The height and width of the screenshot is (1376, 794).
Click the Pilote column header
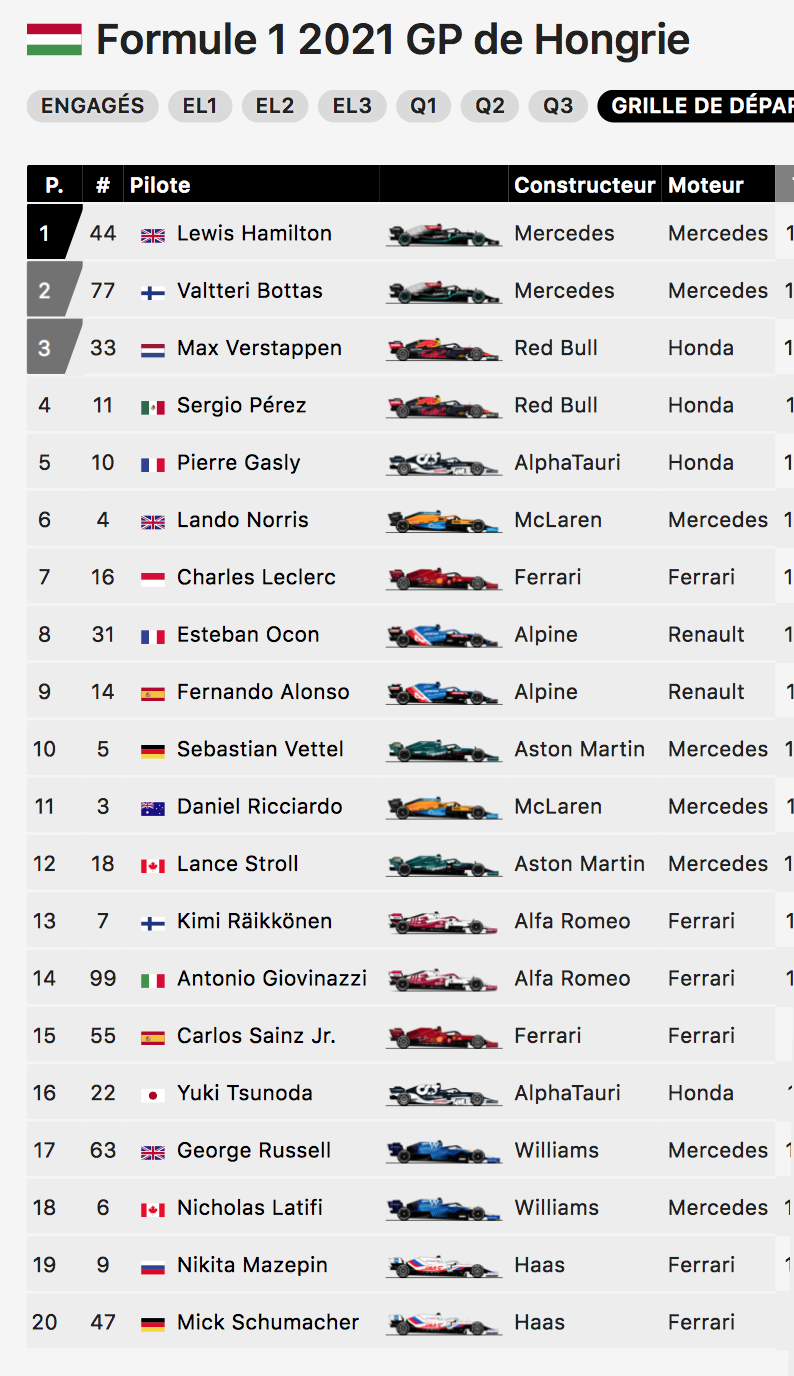click(x=160, y=185)
